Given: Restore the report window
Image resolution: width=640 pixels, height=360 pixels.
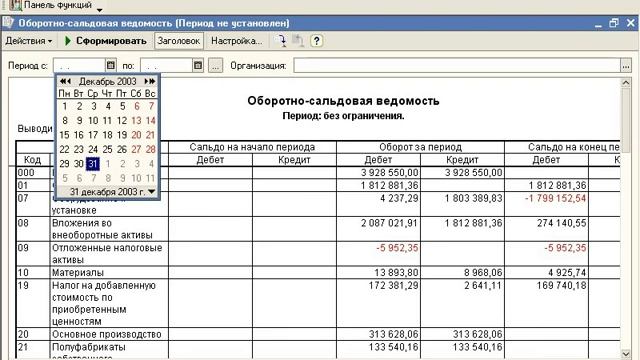Looking at the screenshot, I should click(x=614, y=23).
